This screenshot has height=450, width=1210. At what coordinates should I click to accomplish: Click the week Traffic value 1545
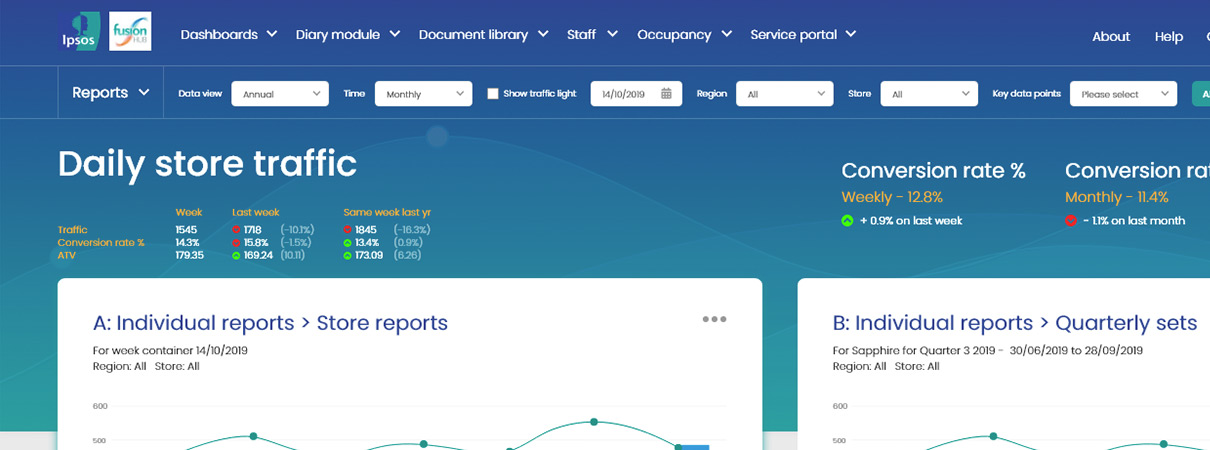(187, 230)
